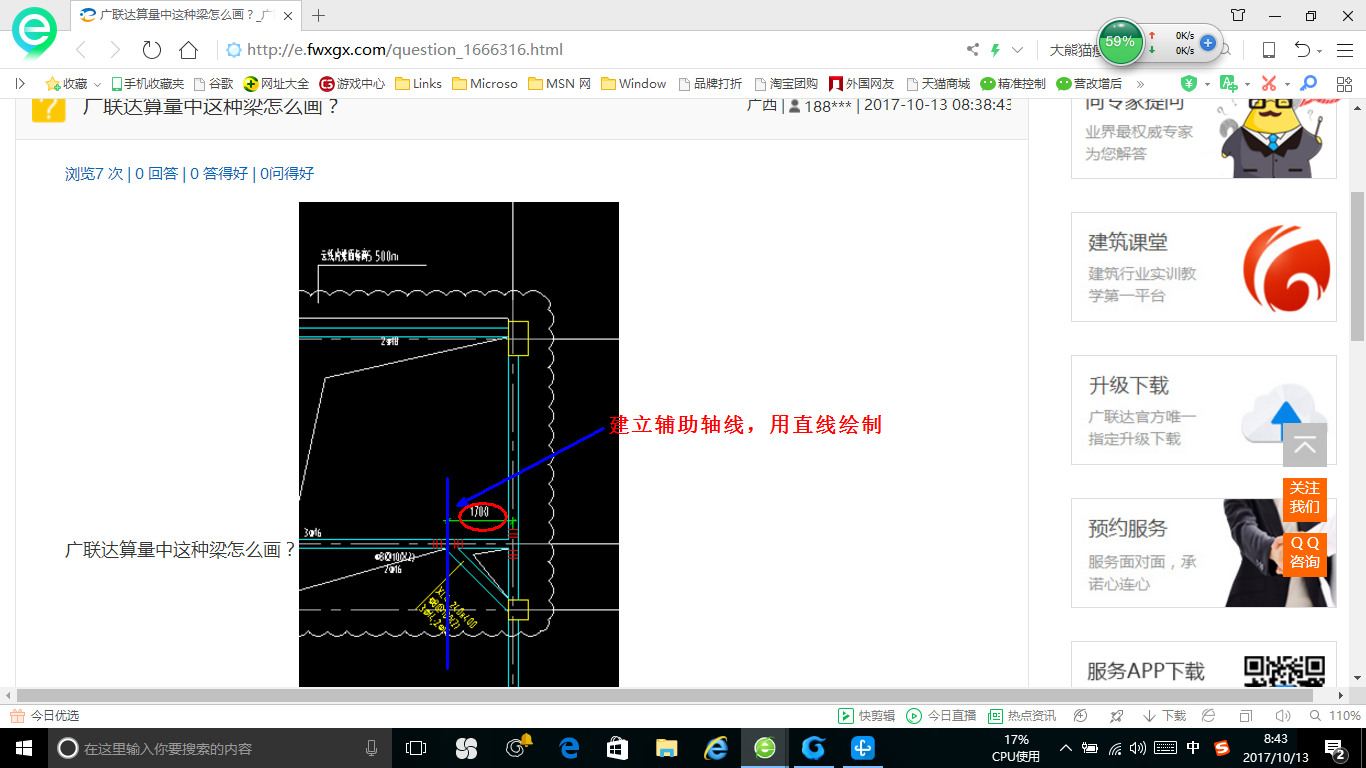
Task: Click the vertical page scrollbar
Action: 1358,265
